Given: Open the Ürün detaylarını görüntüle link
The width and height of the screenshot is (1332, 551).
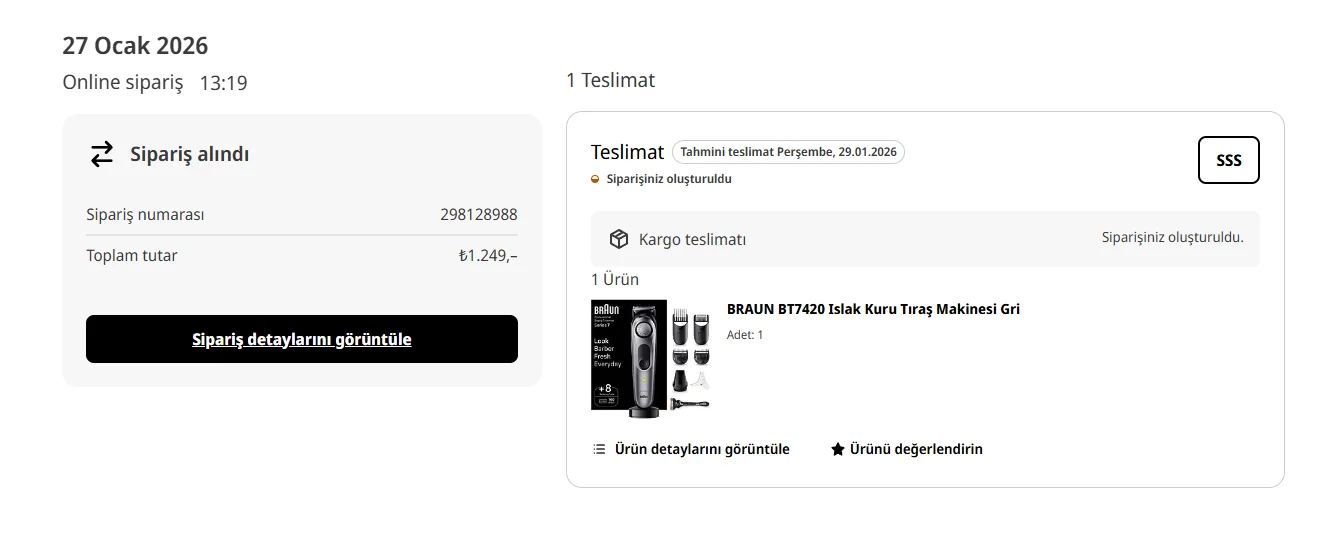Looking at the screenshot, I should (702, 449).
